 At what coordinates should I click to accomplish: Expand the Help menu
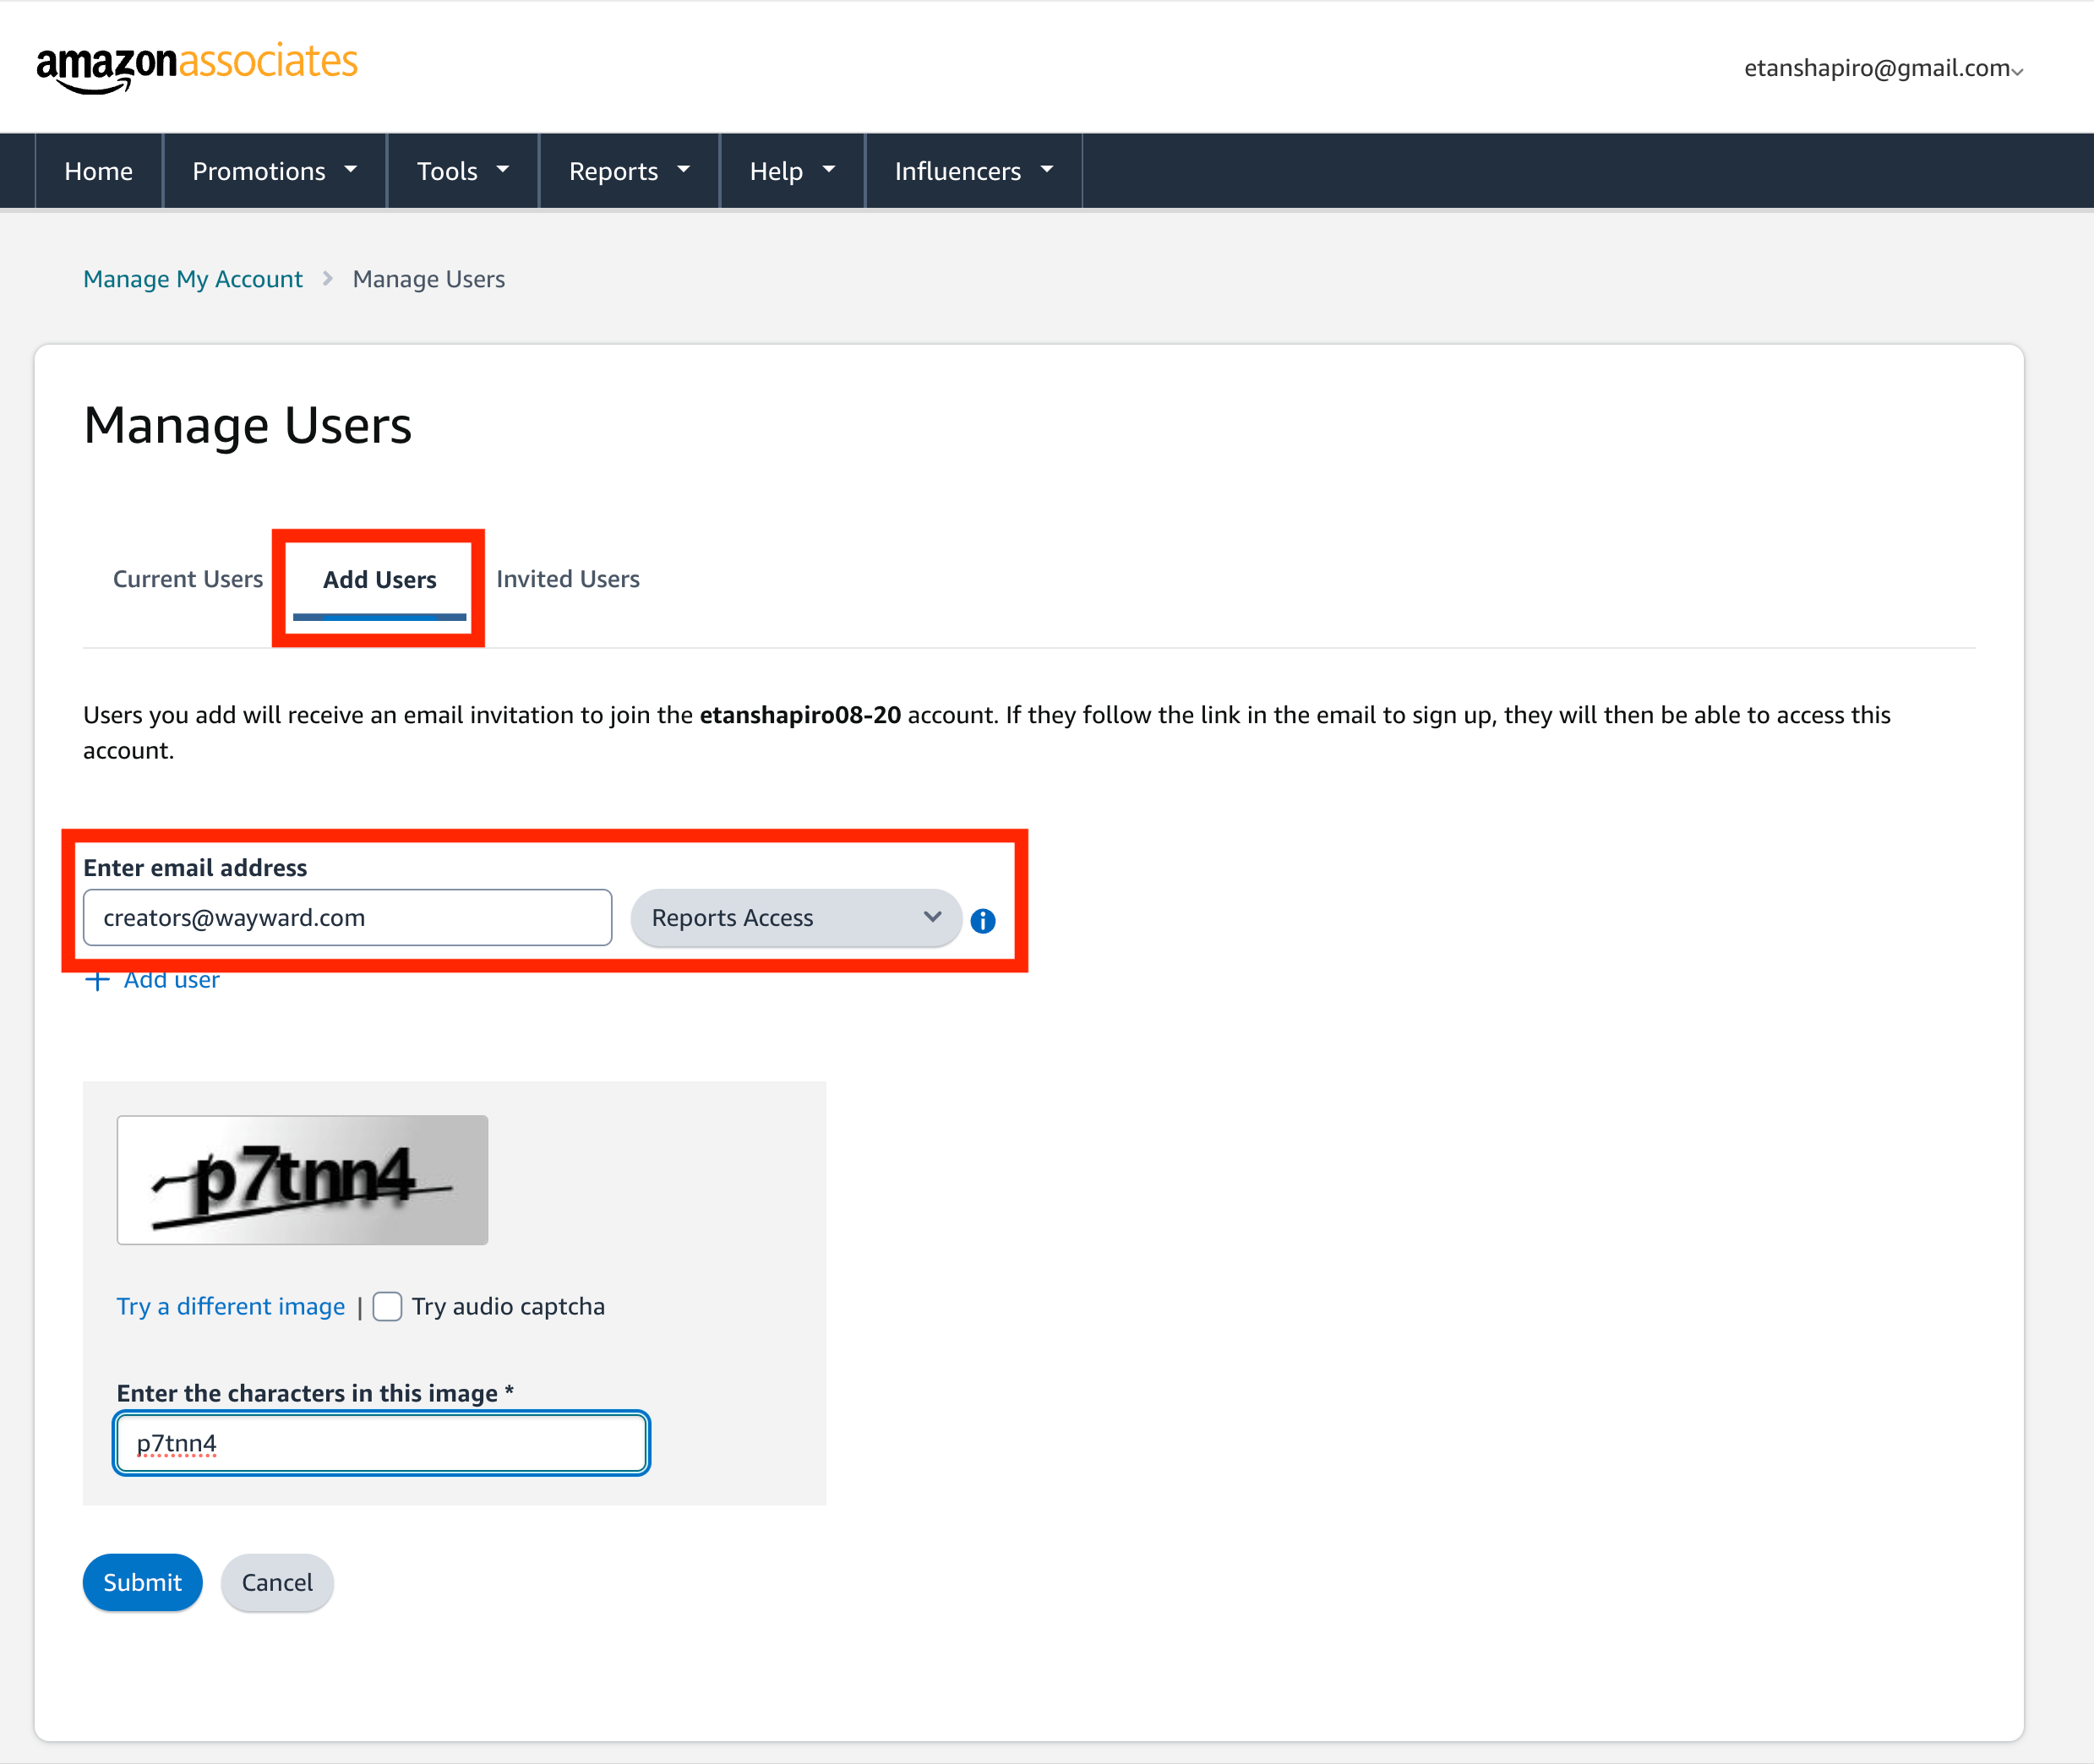pyautogui.click(x=792, y=171)
